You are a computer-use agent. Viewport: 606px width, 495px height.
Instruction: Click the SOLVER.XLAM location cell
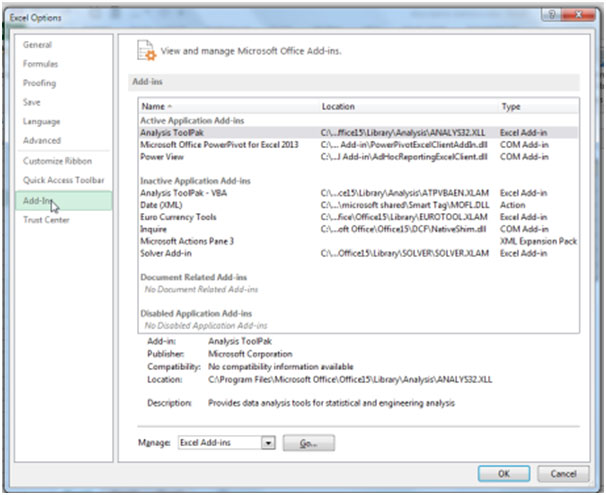click(405, 253)
